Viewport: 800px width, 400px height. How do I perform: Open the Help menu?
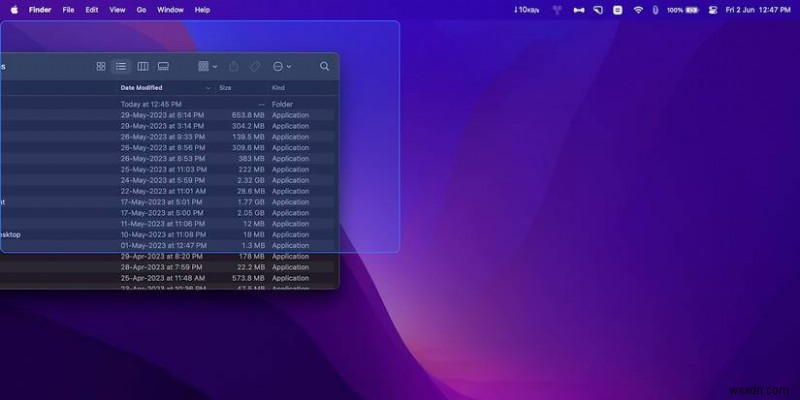click(x=203, y=10)
